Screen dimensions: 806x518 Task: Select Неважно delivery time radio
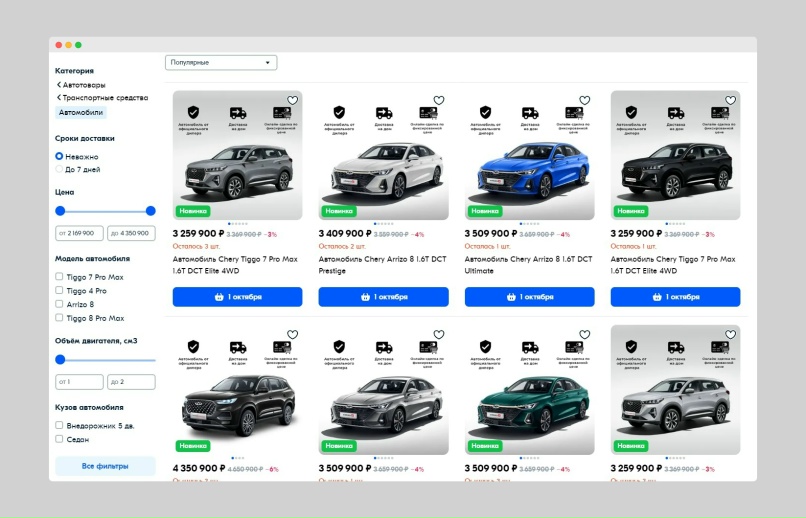click(x=59, y=156)
